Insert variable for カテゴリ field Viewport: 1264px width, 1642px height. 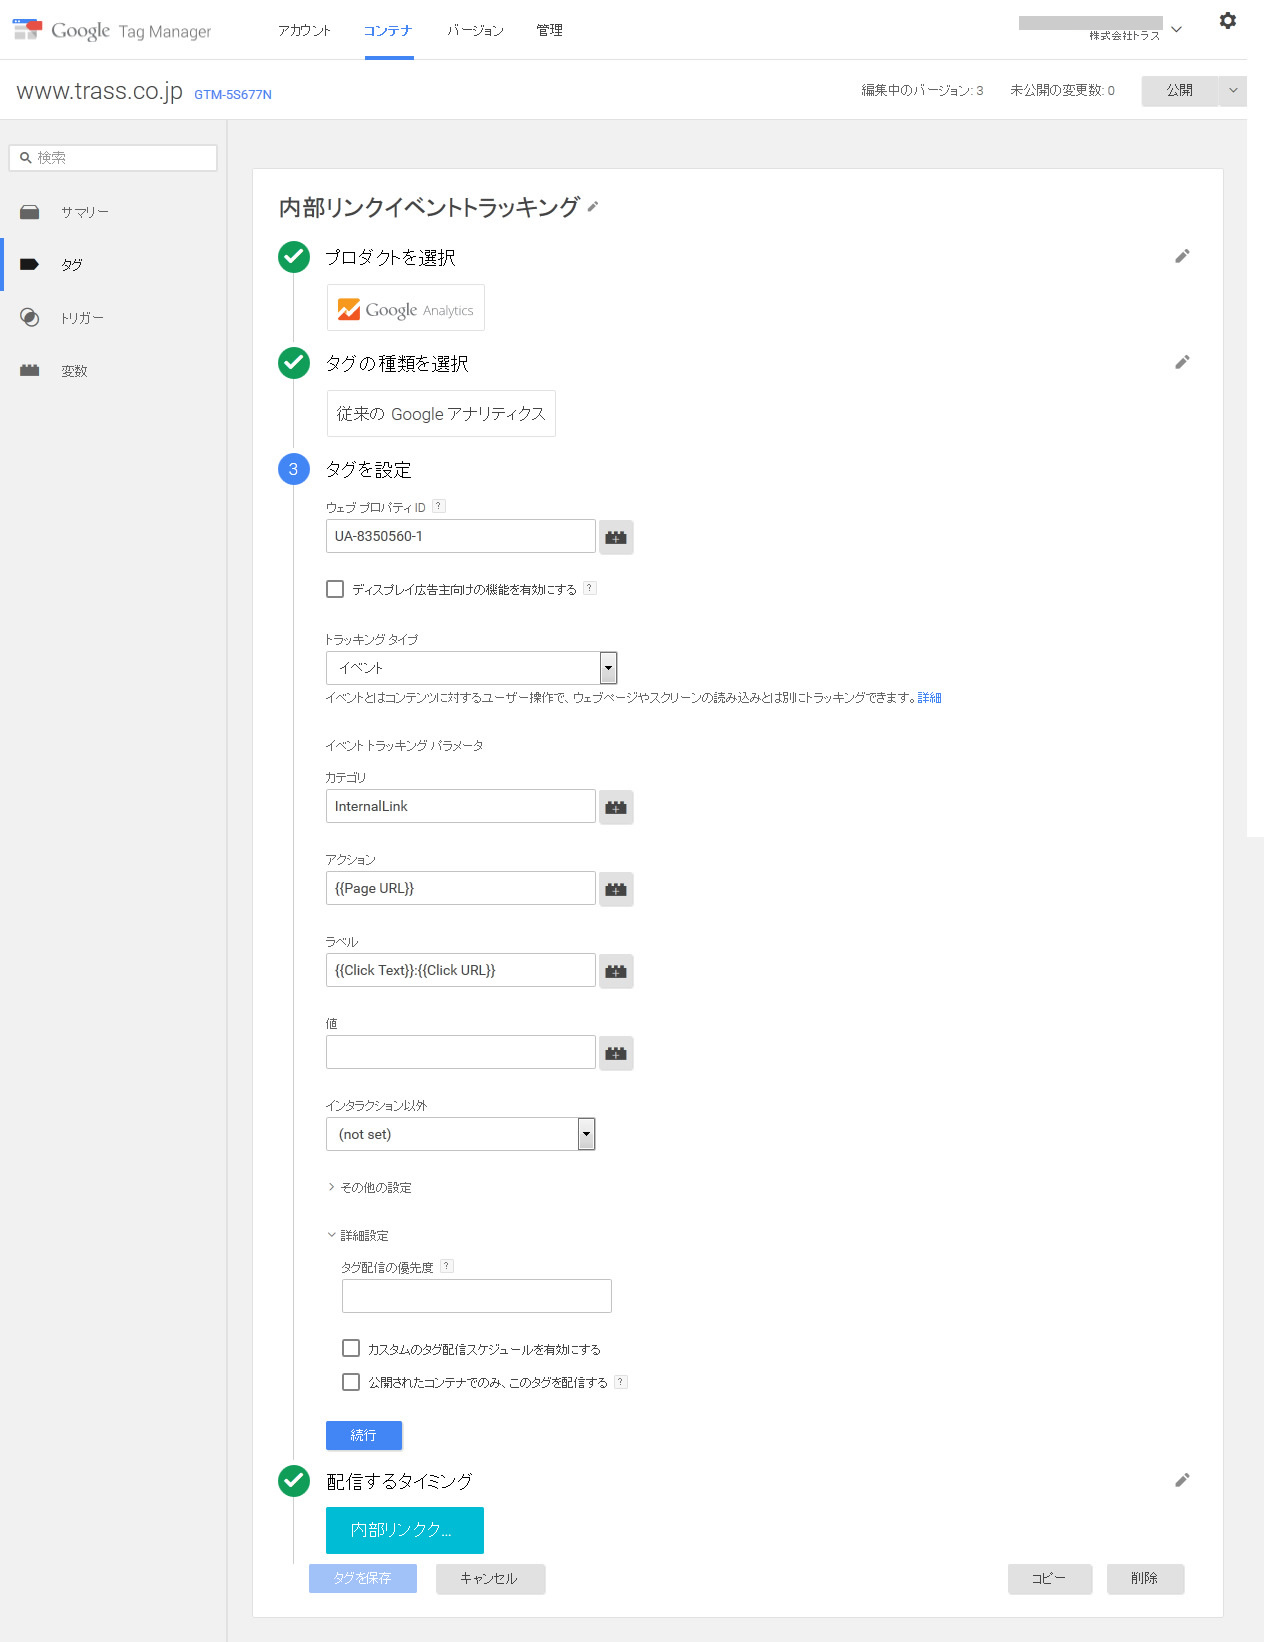(x=616, y=807)
